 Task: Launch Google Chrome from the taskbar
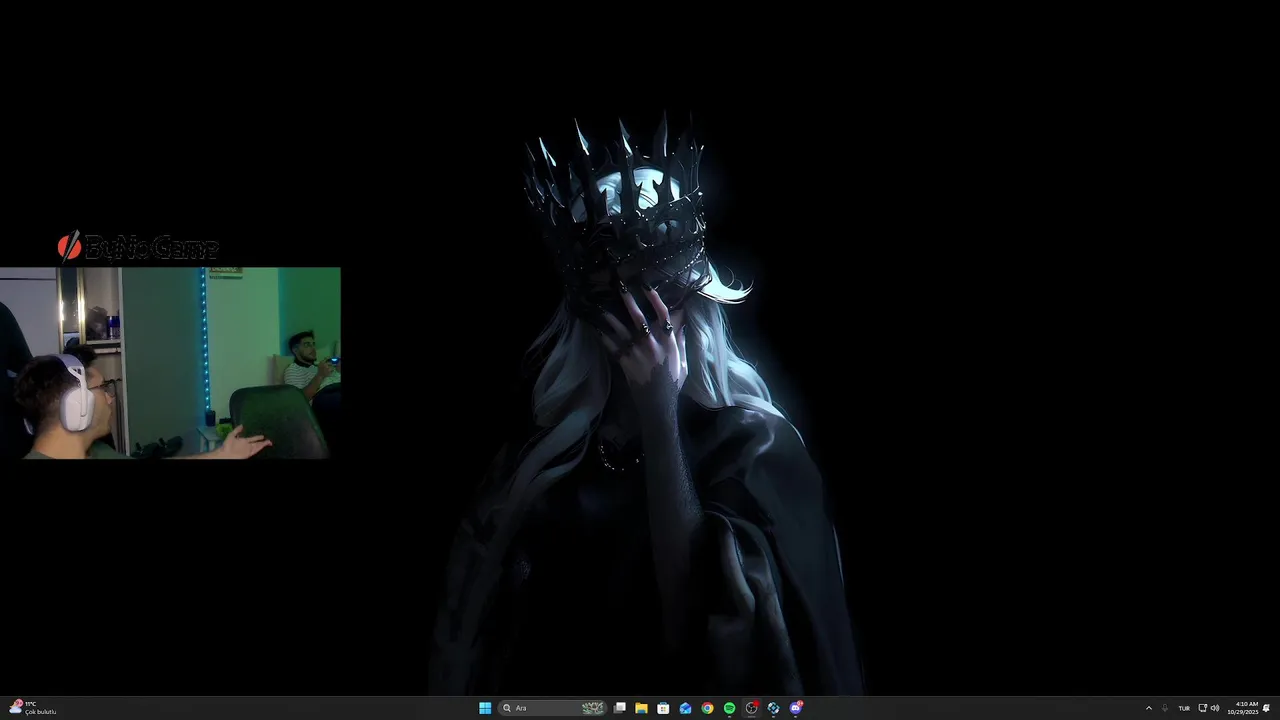point(707,708)
